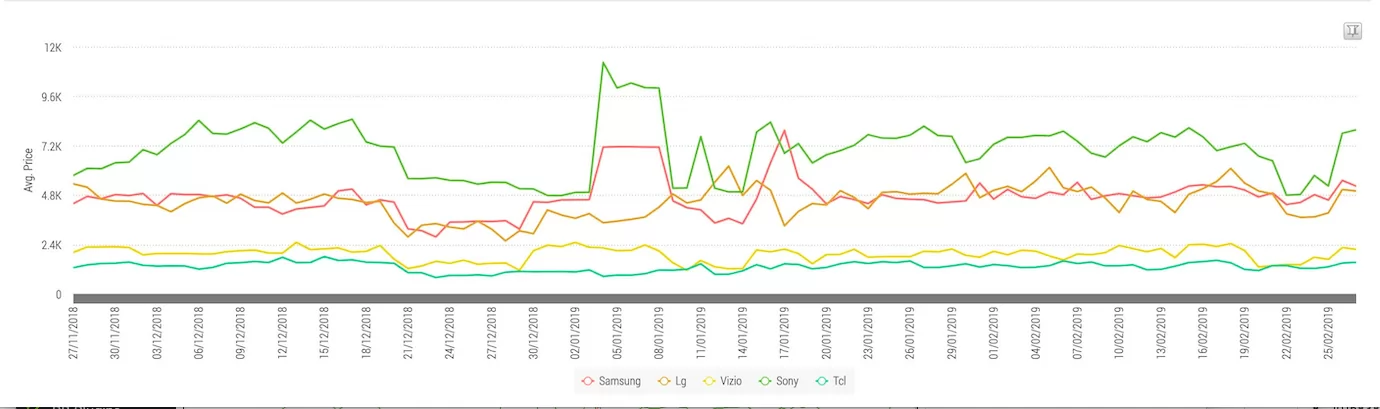1380x409 pixels.
Task: Click the 12K label on the y-axis
Action: tap(51, 48)
